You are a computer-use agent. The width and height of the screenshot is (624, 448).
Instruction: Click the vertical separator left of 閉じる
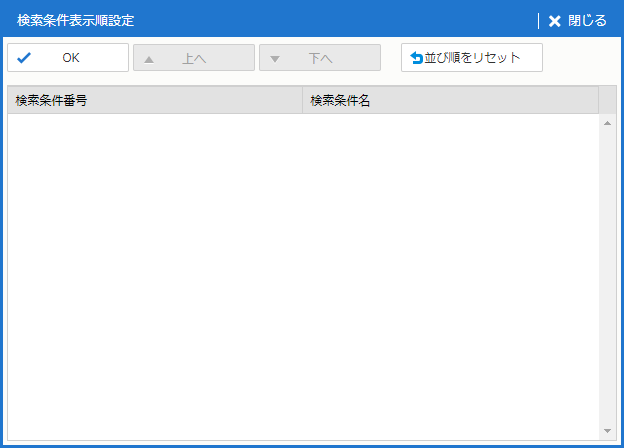tap(538, 21)
